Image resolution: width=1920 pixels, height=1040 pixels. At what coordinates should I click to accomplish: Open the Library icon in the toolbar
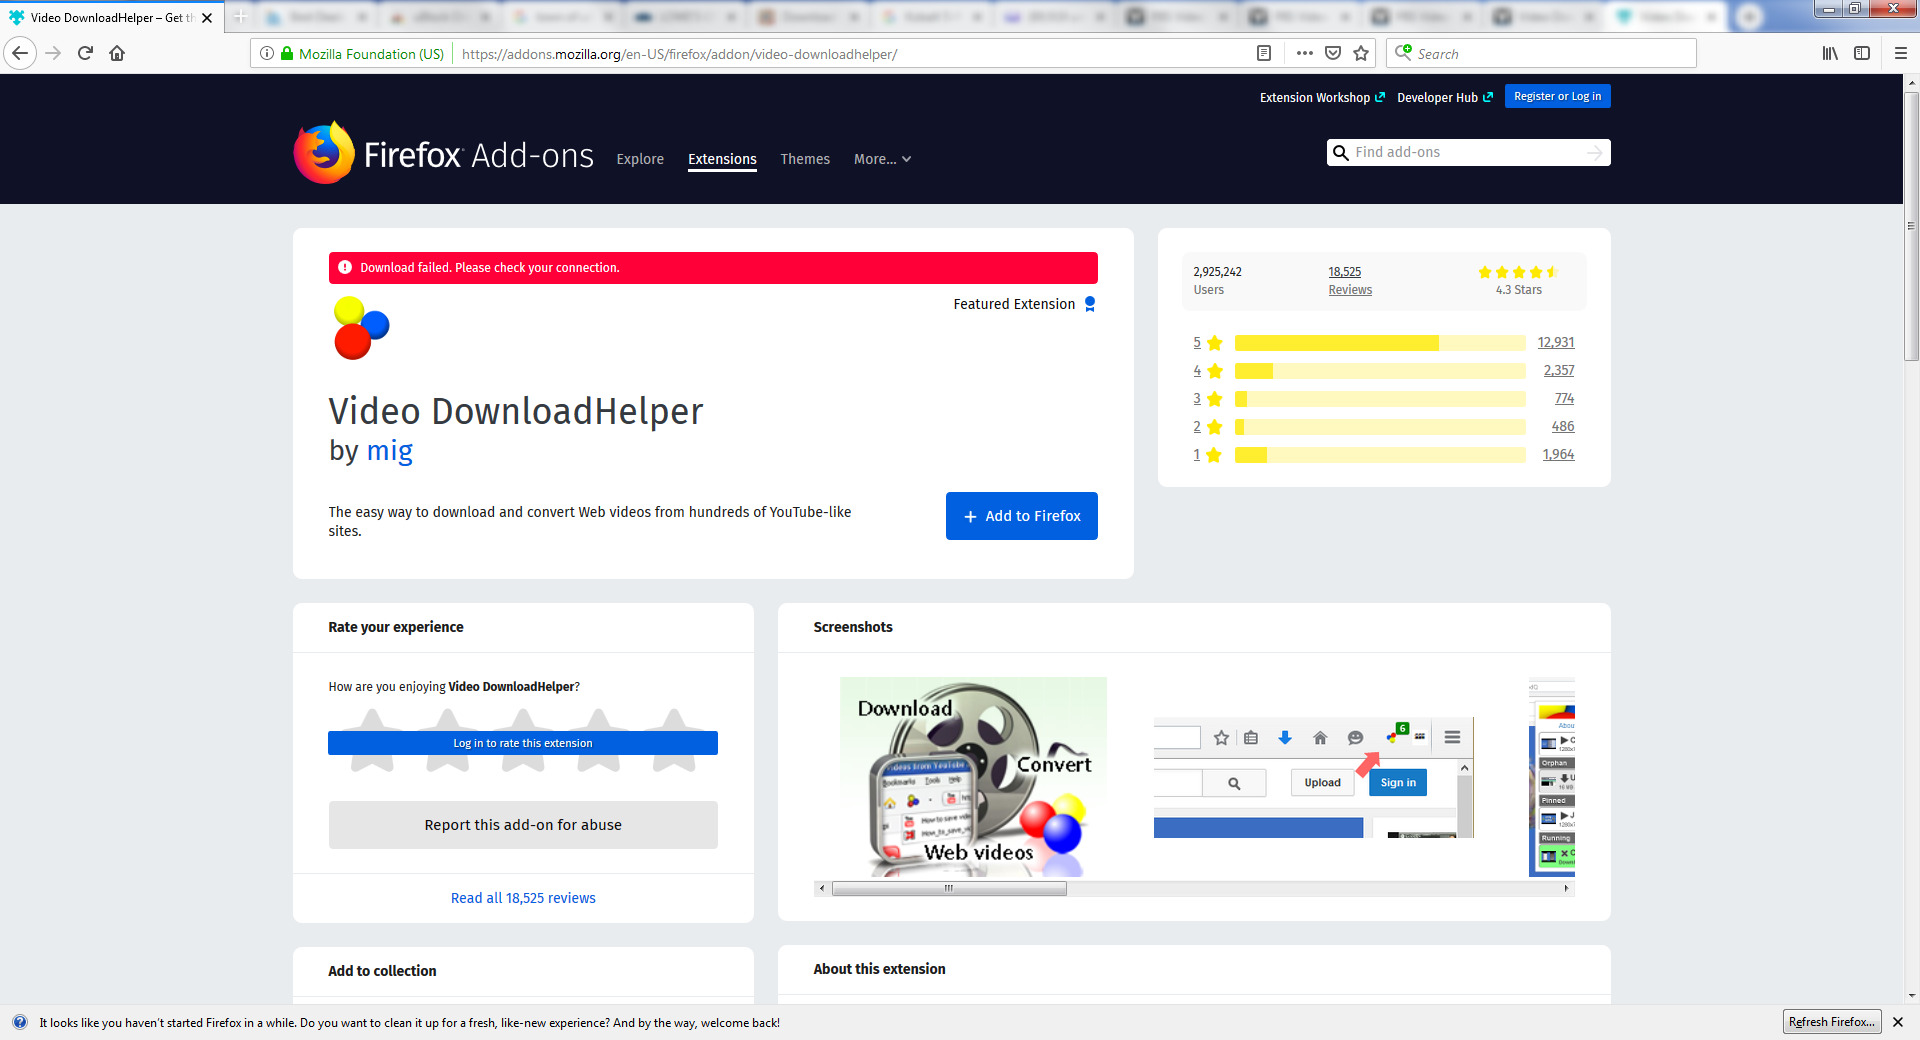point(1830,53)
